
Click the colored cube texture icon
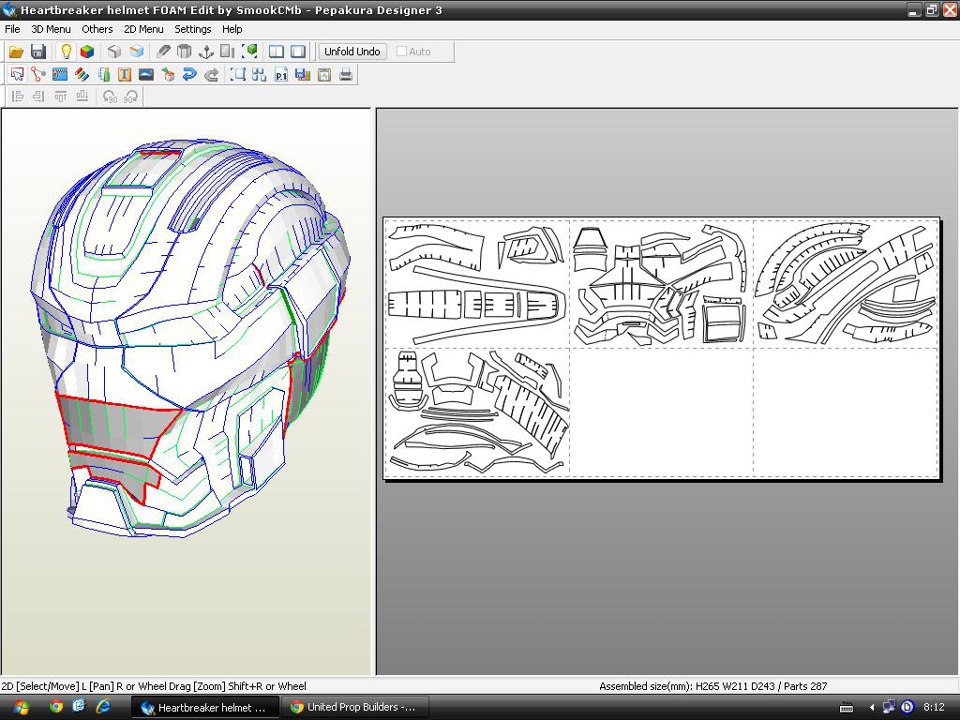pyautogui.click(x=87, y=52)
